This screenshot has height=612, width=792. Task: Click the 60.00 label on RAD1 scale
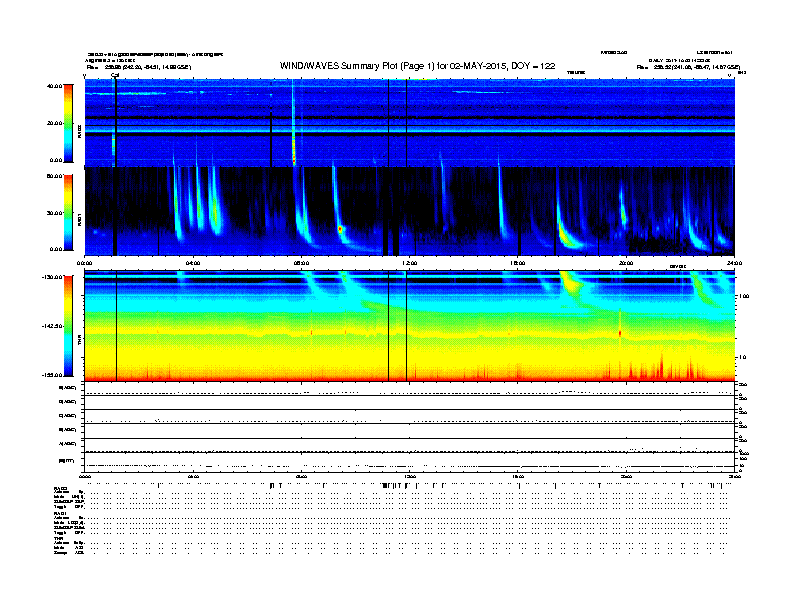(54, 176)
